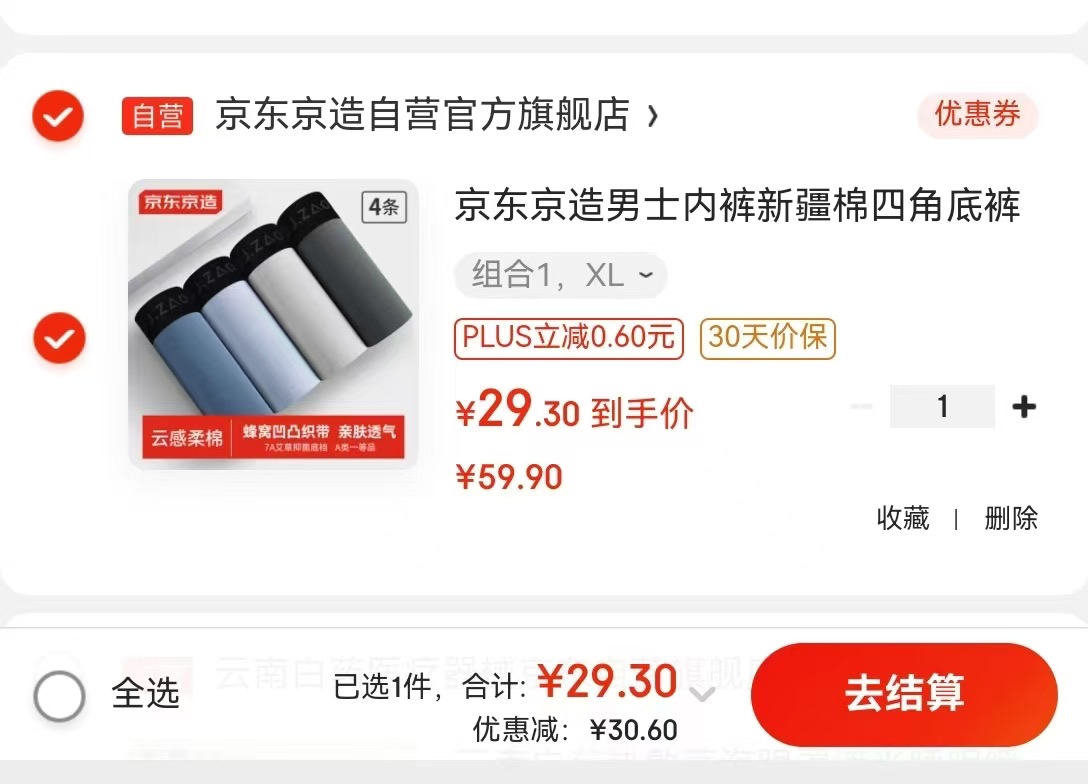Screen dimensions: 1088x784
Task: Uncheck the 京东京造 store selection checkmark
Action: coord(58,116)
